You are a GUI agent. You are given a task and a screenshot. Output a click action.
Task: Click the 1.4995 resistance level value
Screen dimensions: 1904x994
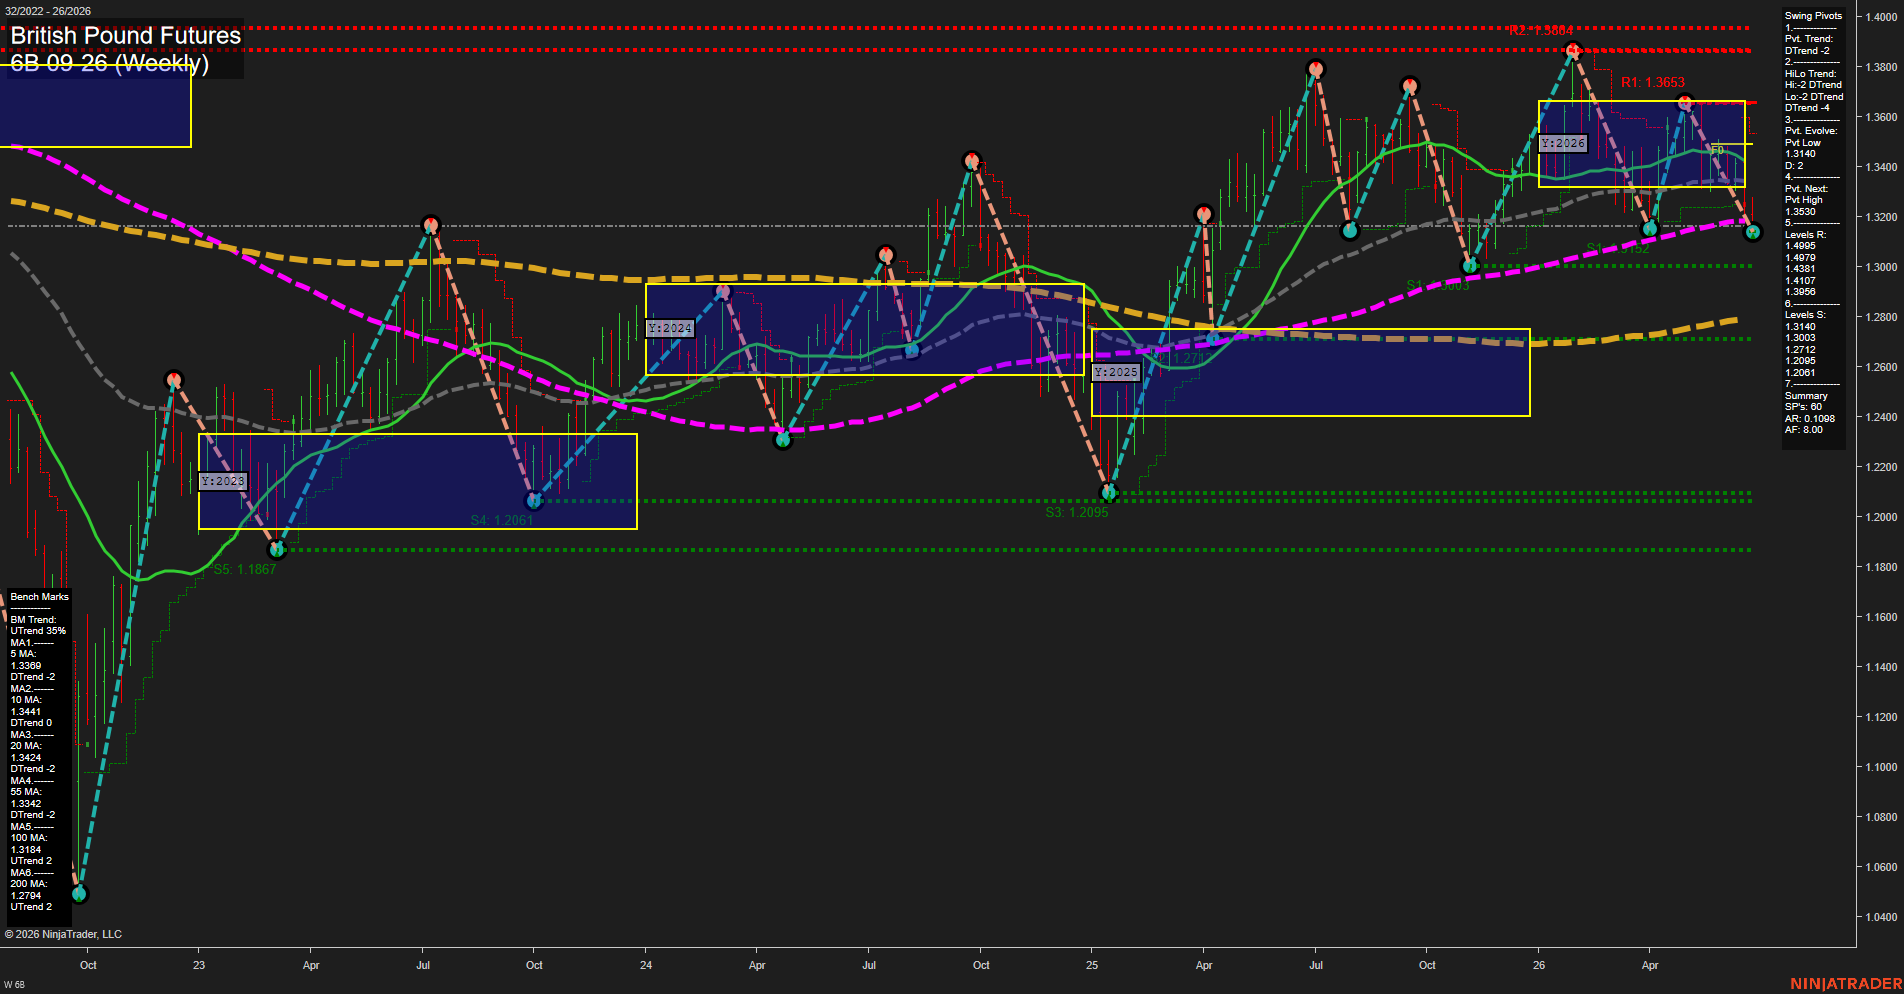(x=1800, y=246)
